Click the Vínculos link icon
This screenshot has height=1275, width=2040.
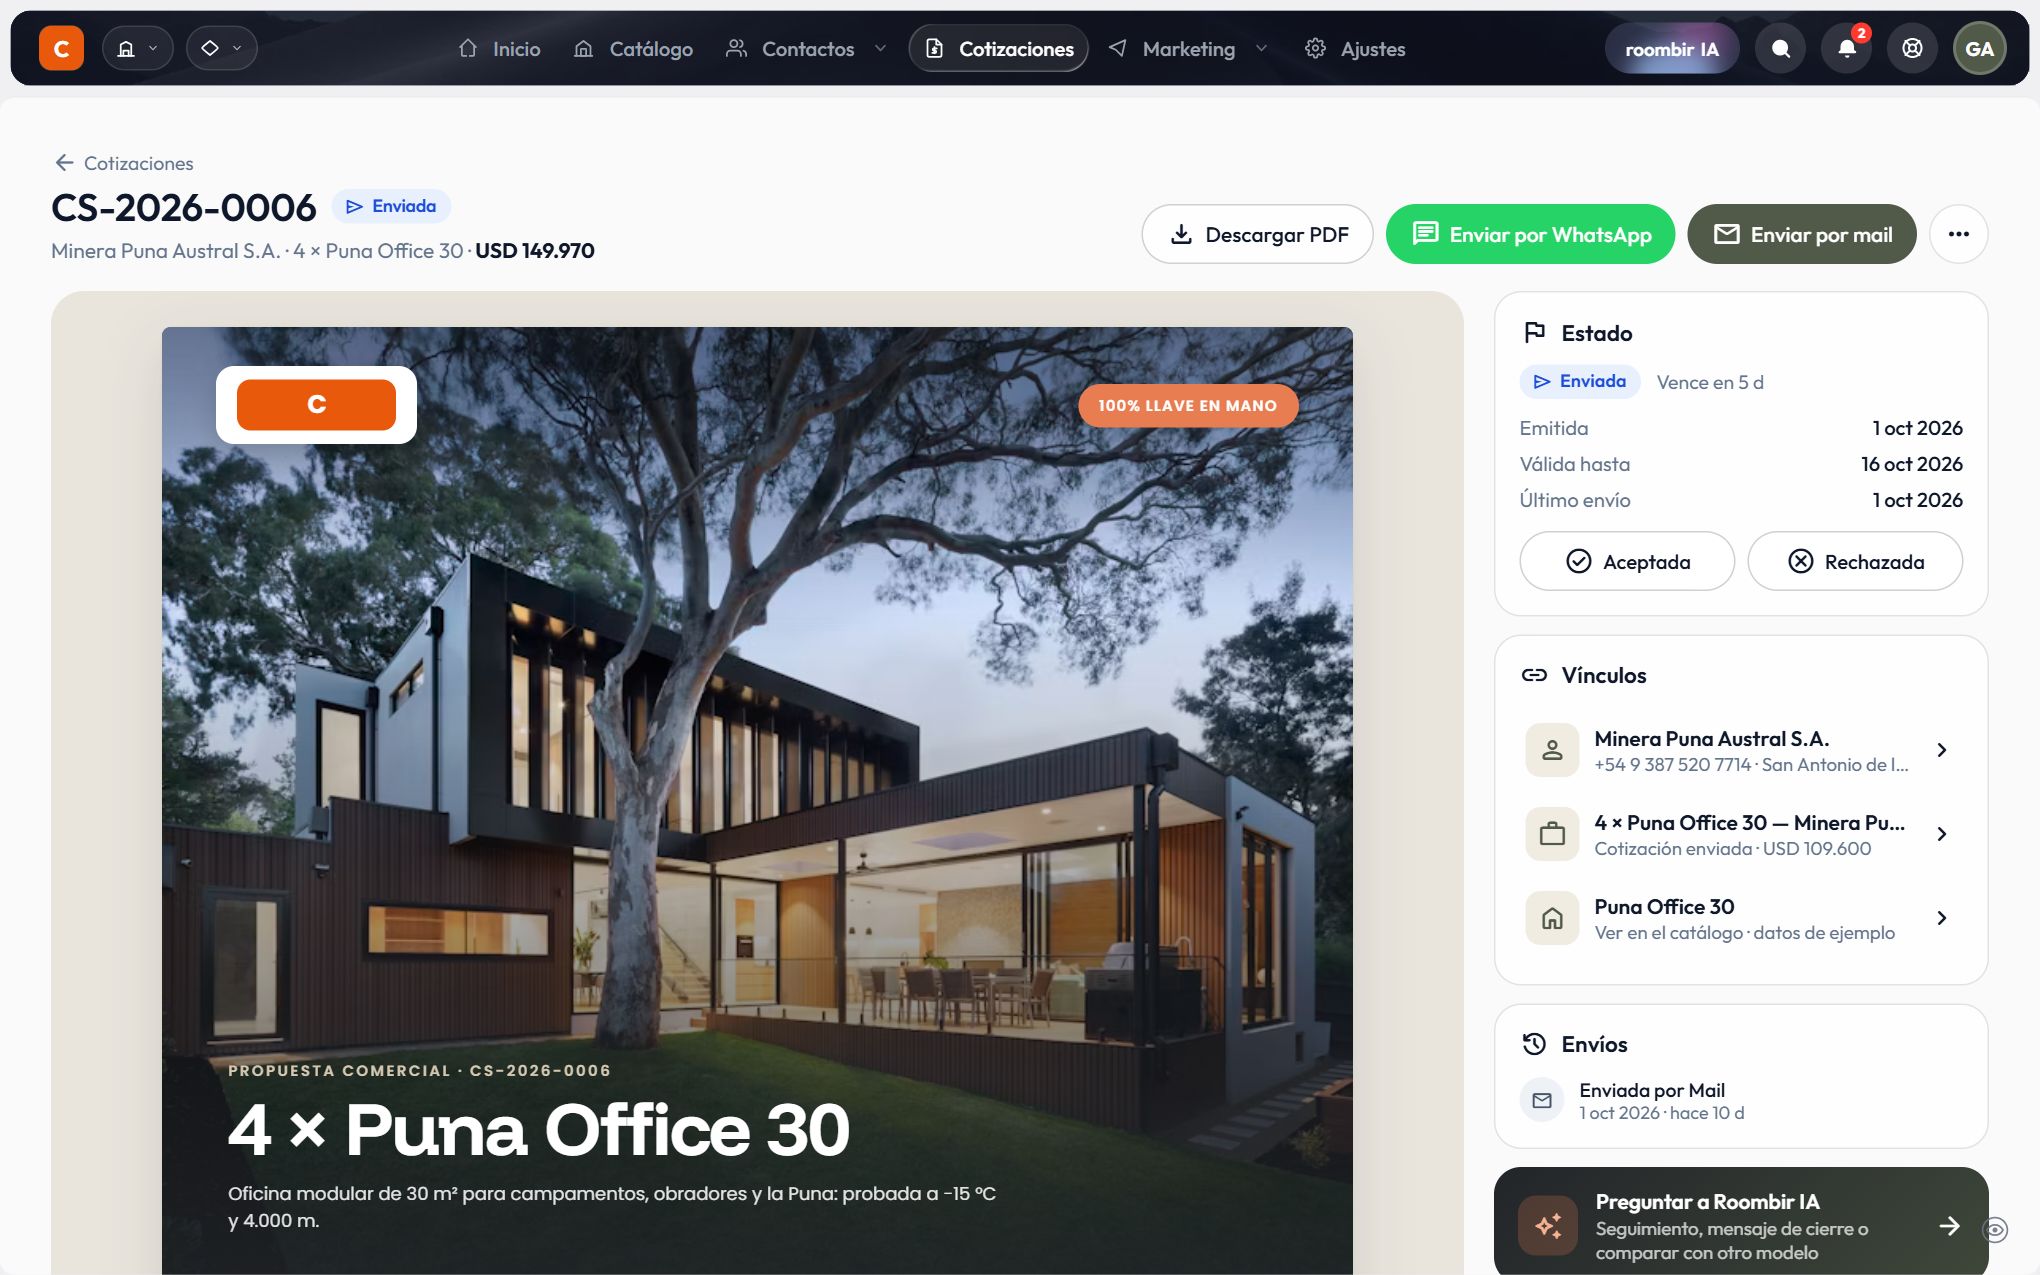click(x=1534, y=675)
